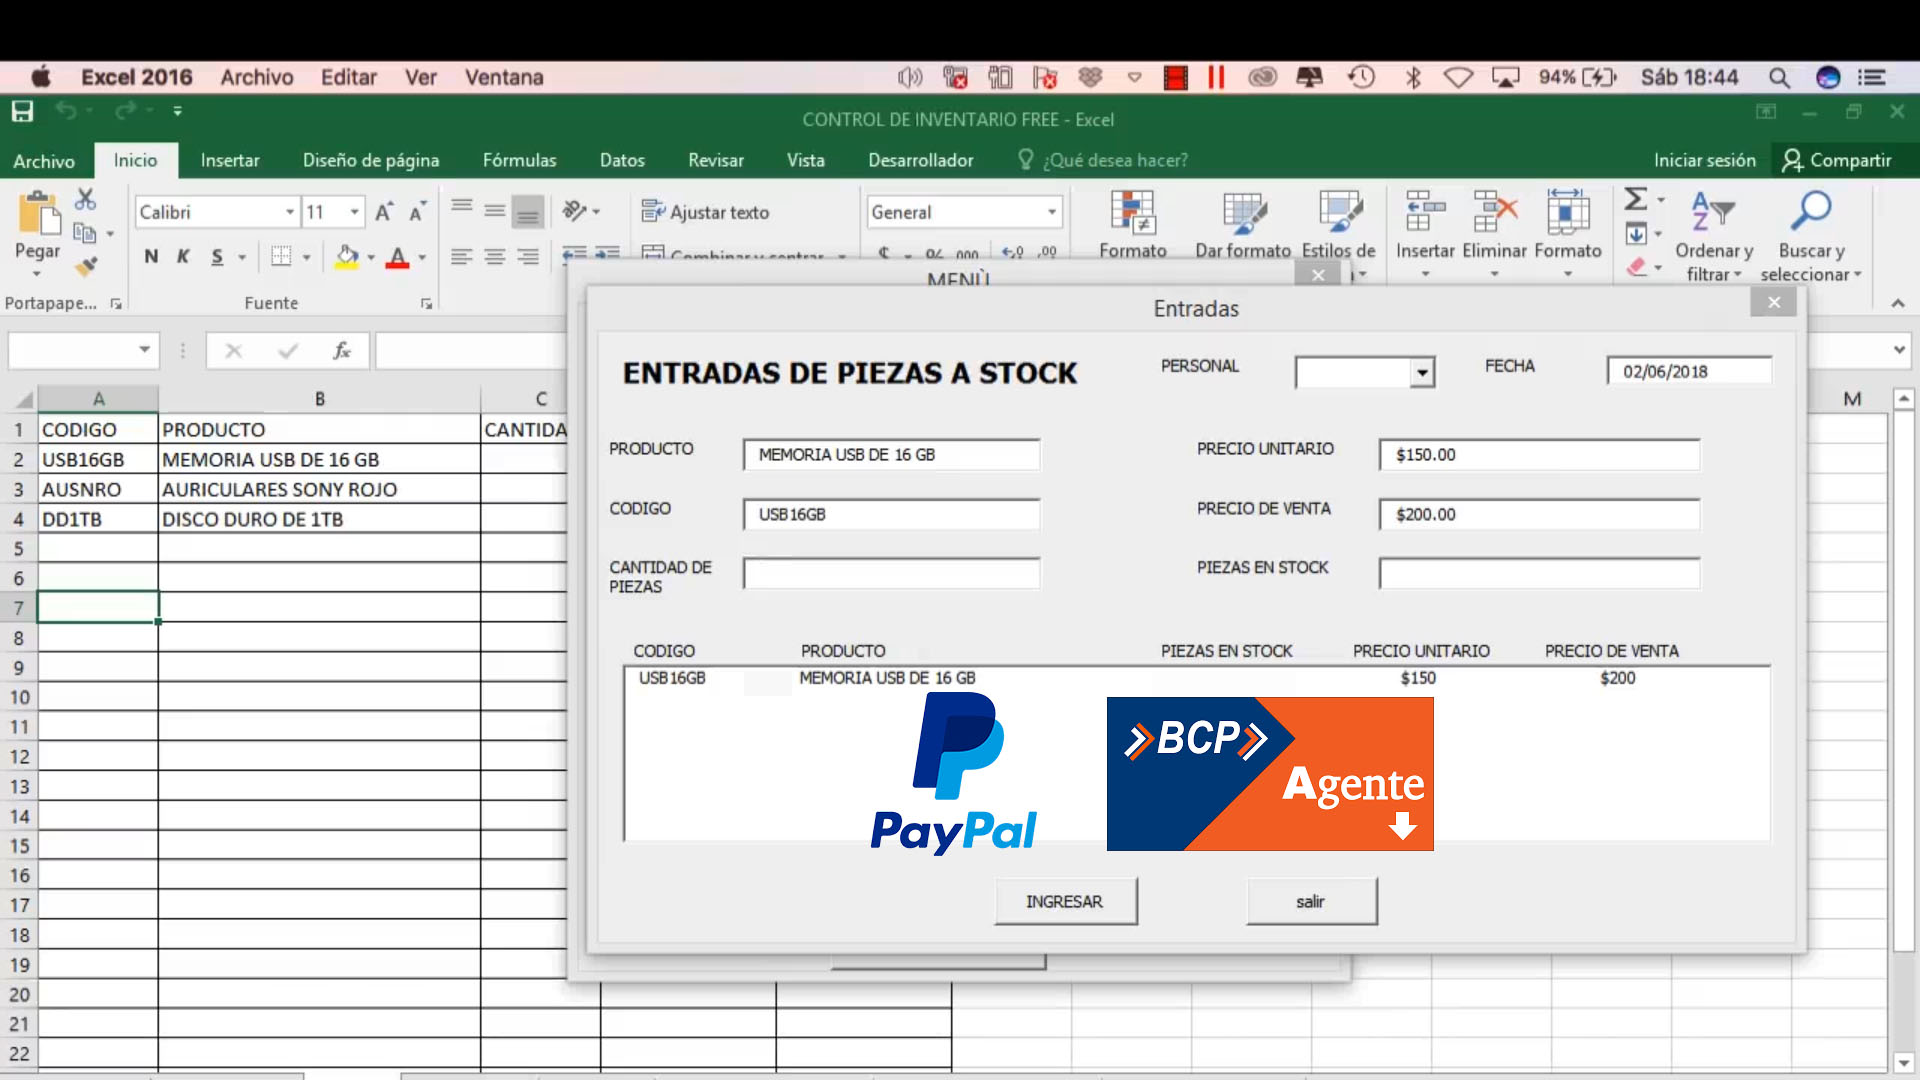
Task: Click the PIEZAS EN STOCK input field
Action: coord(1539,573)
